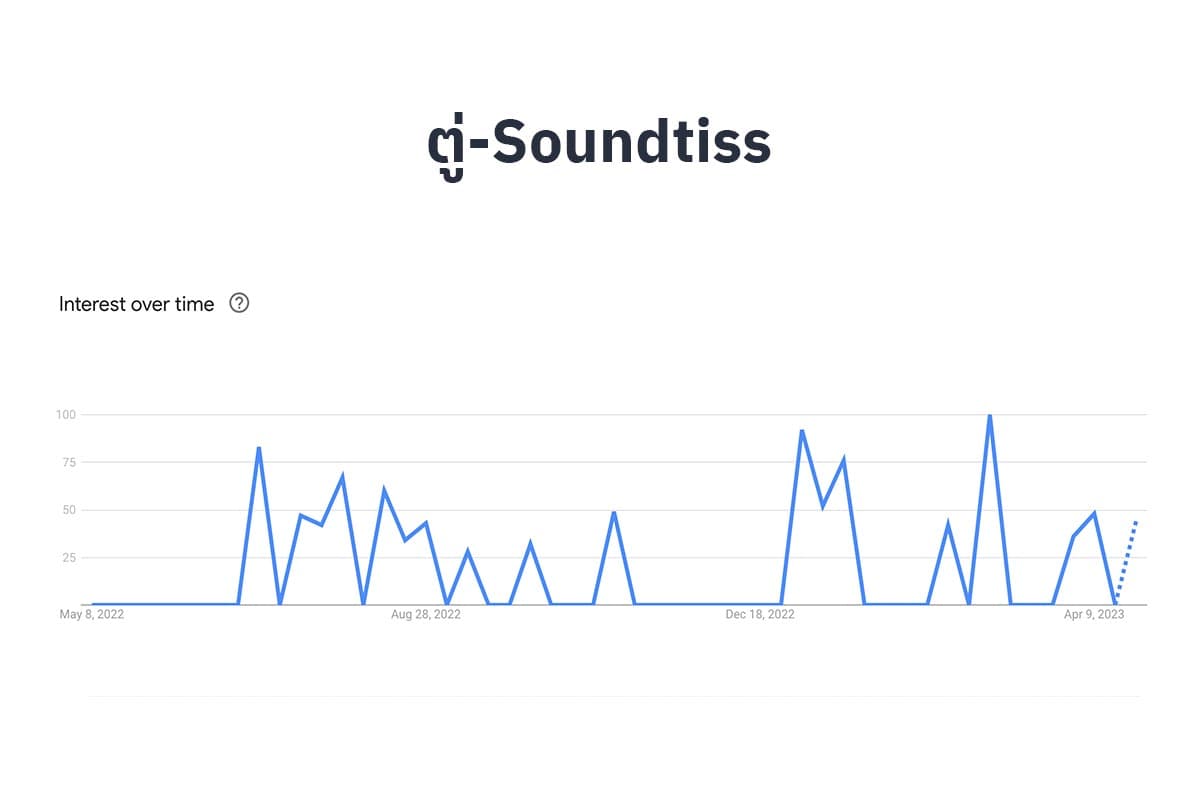Viewport: 1200px width, 800px height.
Task: Click the May 8, 2022 axis label
Action: tap(92, 615)
